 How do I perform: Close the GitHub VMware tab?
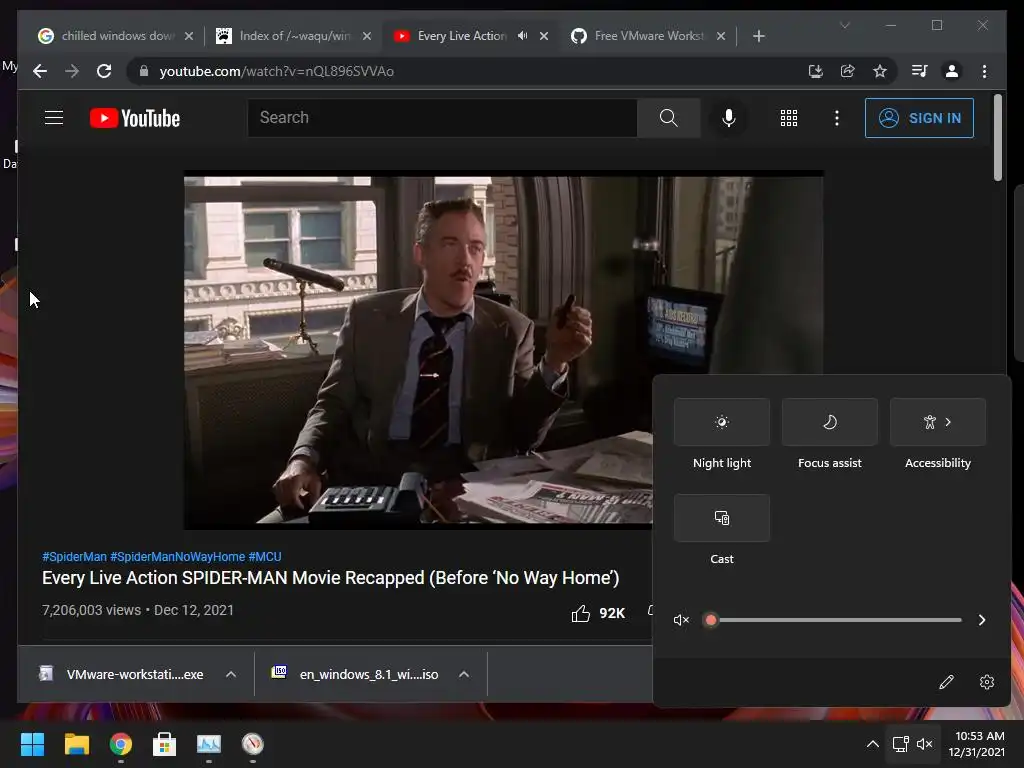coord(721,36)
